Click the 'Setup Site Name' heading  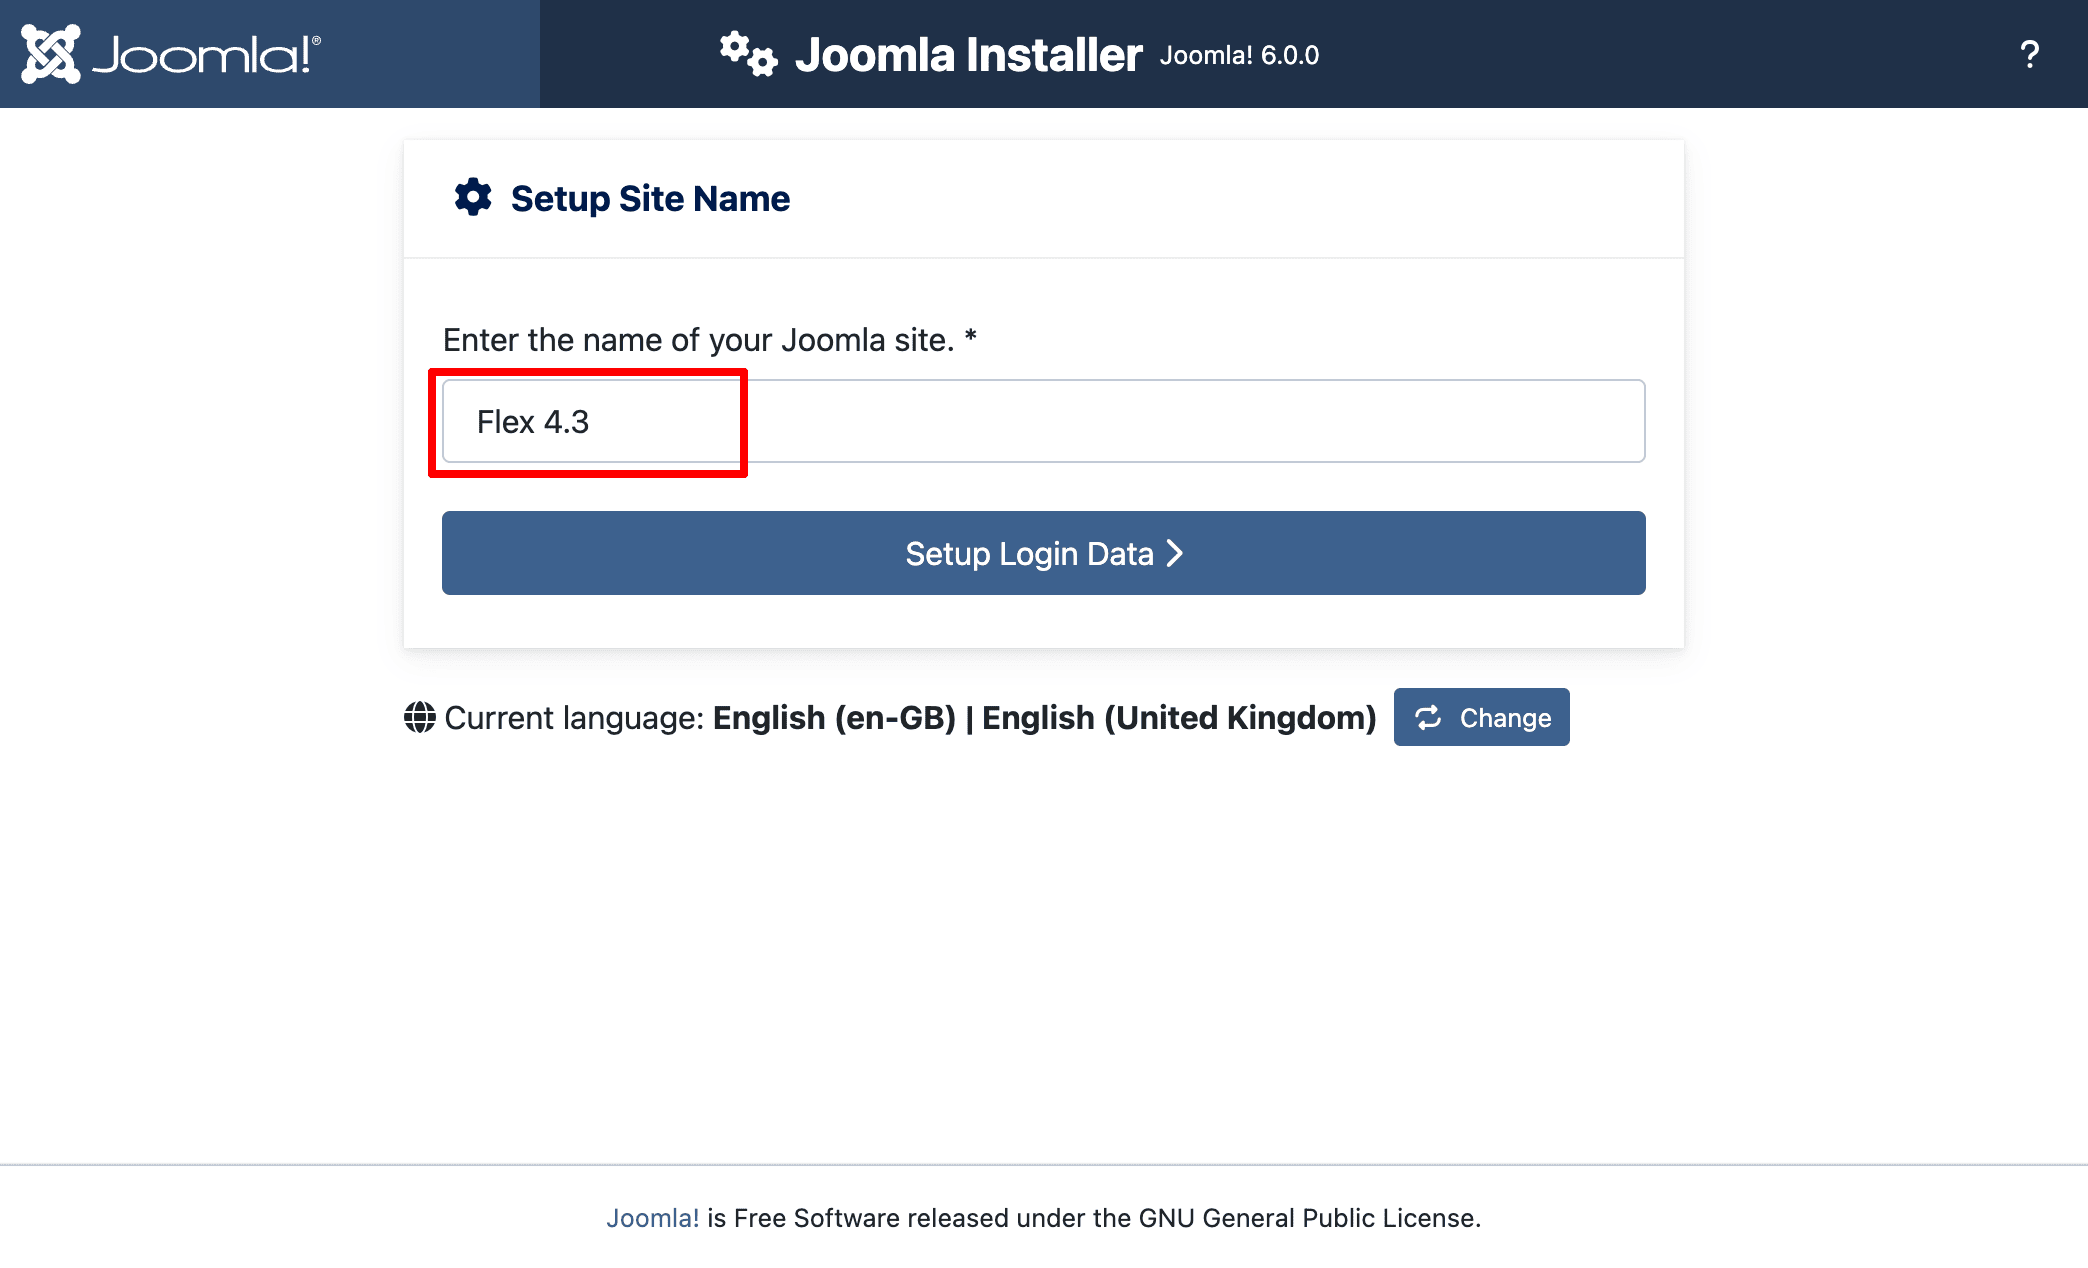650,199
